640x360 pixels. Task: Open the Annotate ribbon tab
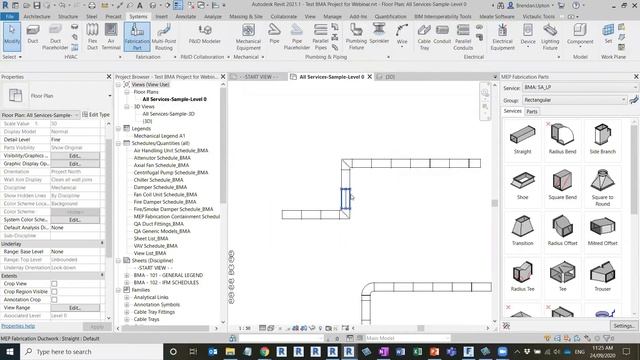point(186,16)
